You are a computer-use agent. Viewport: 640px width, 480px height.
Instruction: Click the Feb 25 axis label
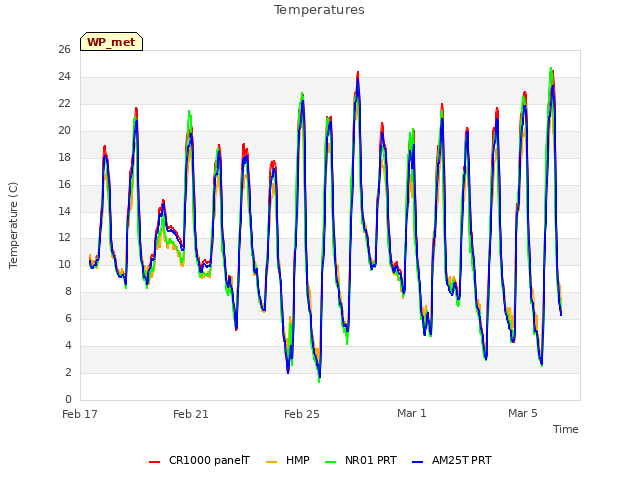point(302,414)
